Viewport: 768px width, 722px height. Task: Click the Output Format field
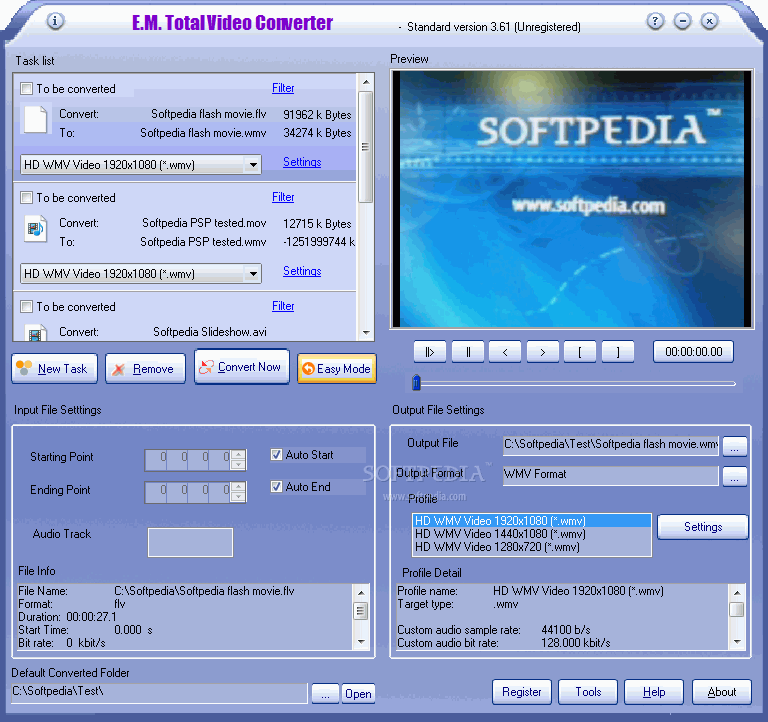611,475
